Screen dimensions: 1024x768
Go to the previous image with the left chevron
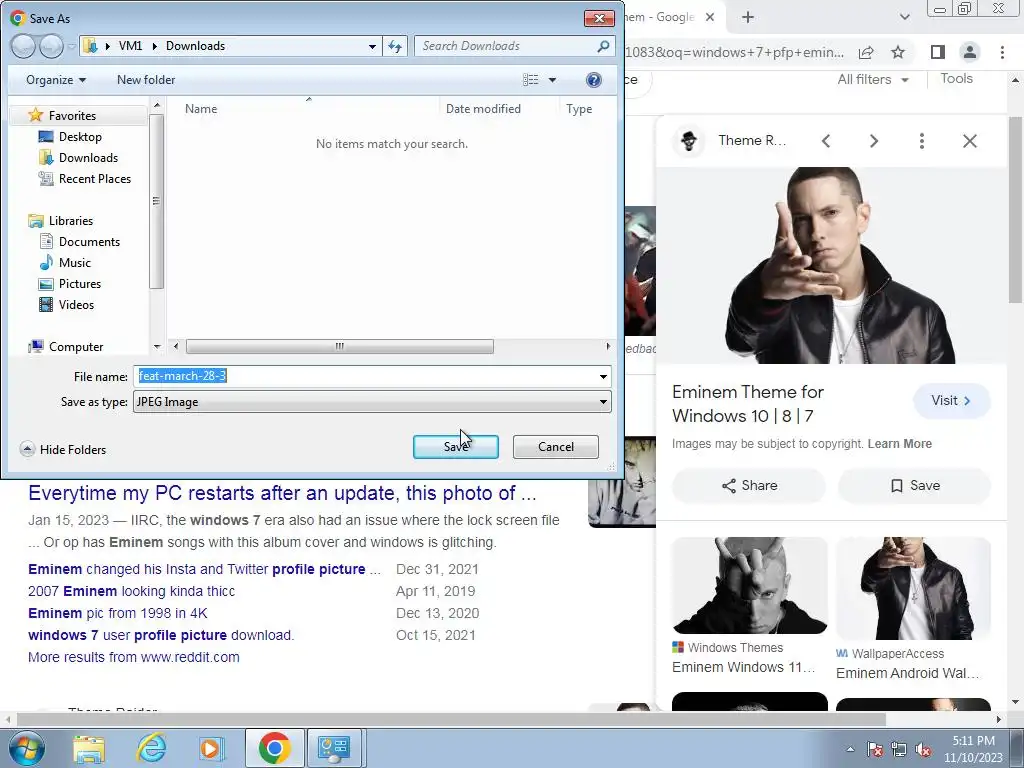(826, 140)
